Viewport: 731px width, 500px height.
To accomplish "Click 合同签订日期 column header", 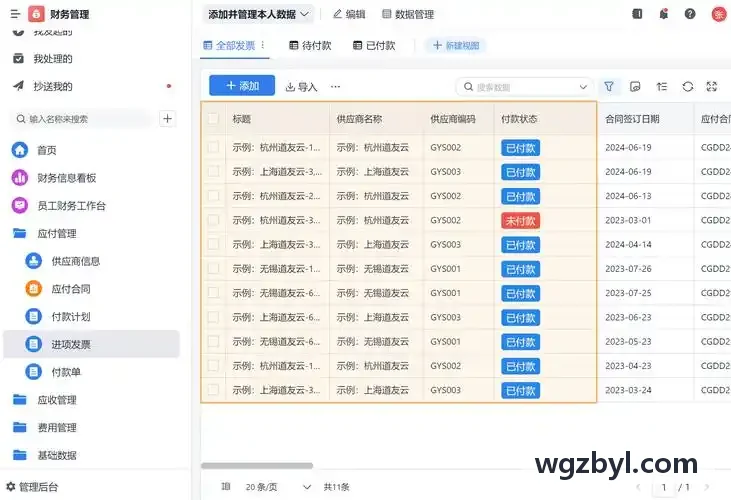I will [632, 119].
